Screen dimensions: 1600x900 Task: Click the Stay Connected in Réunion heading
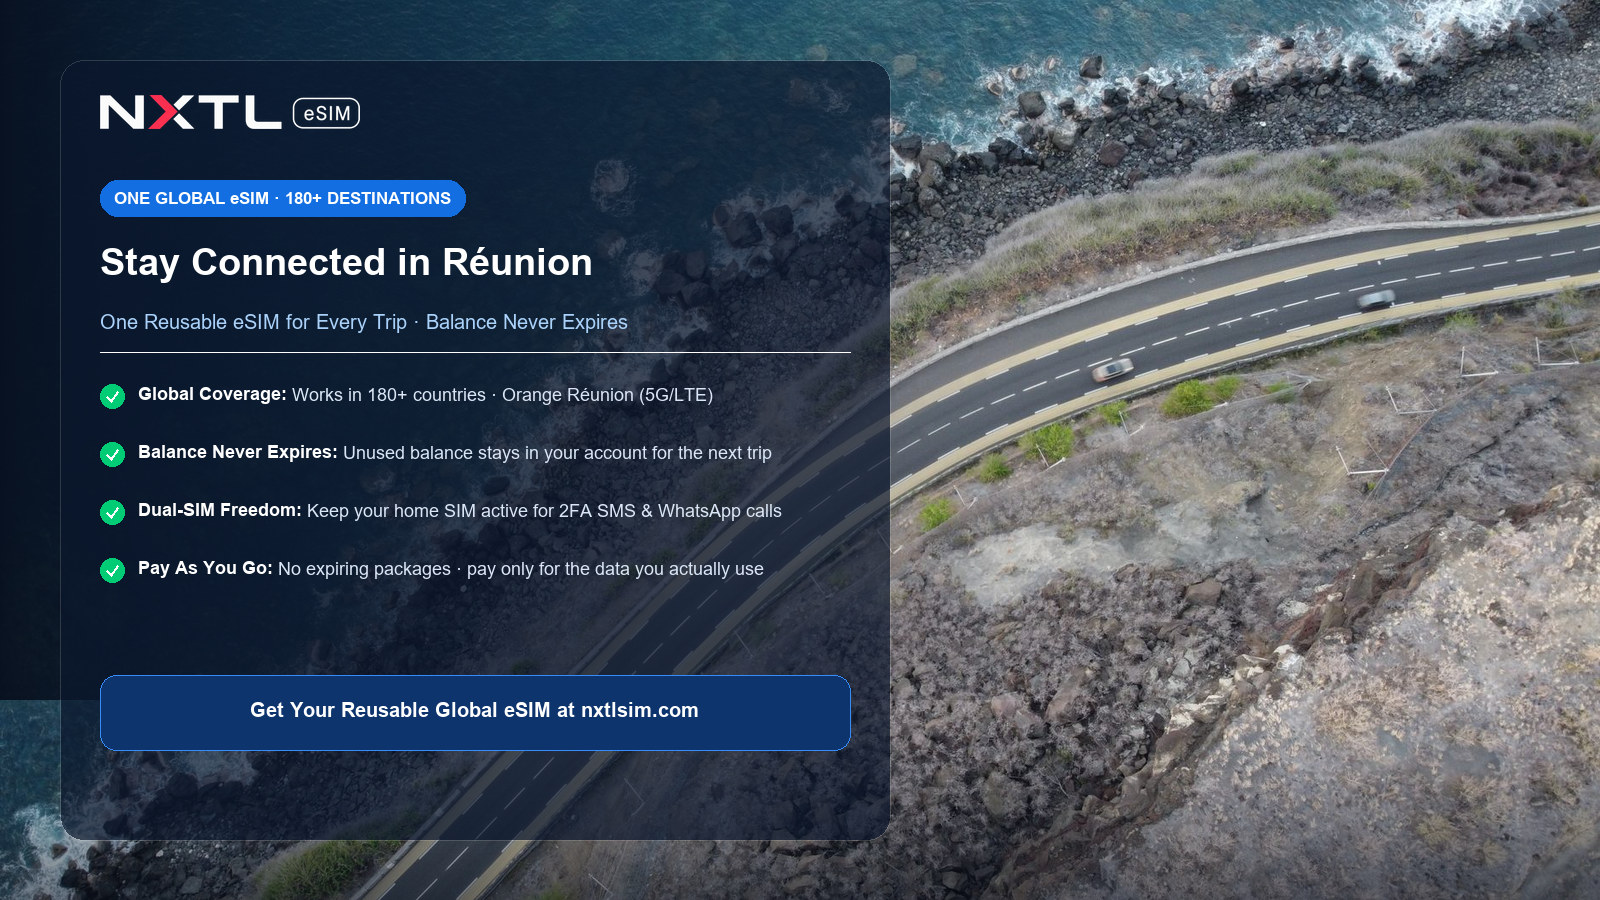[x=346, y=262]
